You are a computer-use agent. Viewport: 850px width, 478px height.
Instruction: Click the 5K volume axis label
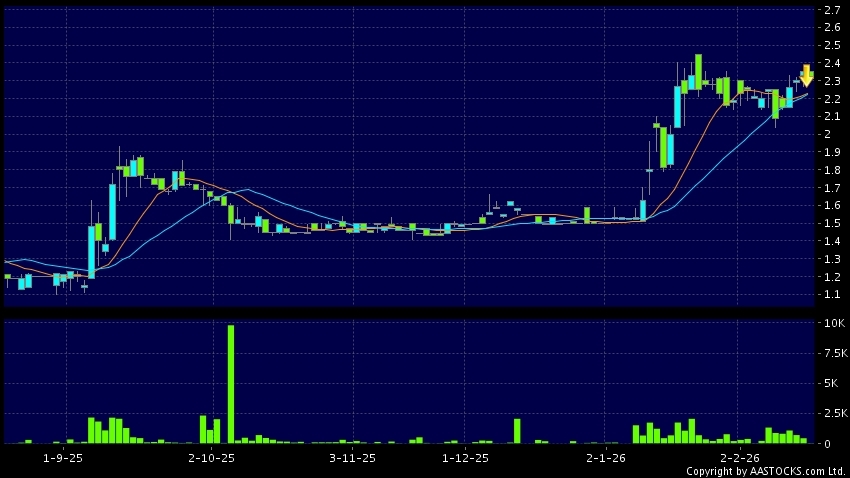[830, 384]
